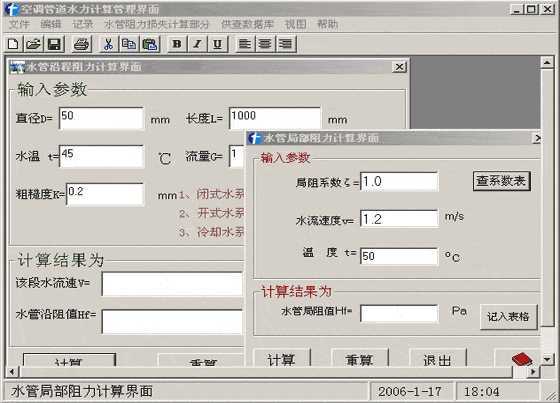Click the red book icon in local resistance window
The height and width of the screenshot is (403, 560).
[x=522, y=359]
